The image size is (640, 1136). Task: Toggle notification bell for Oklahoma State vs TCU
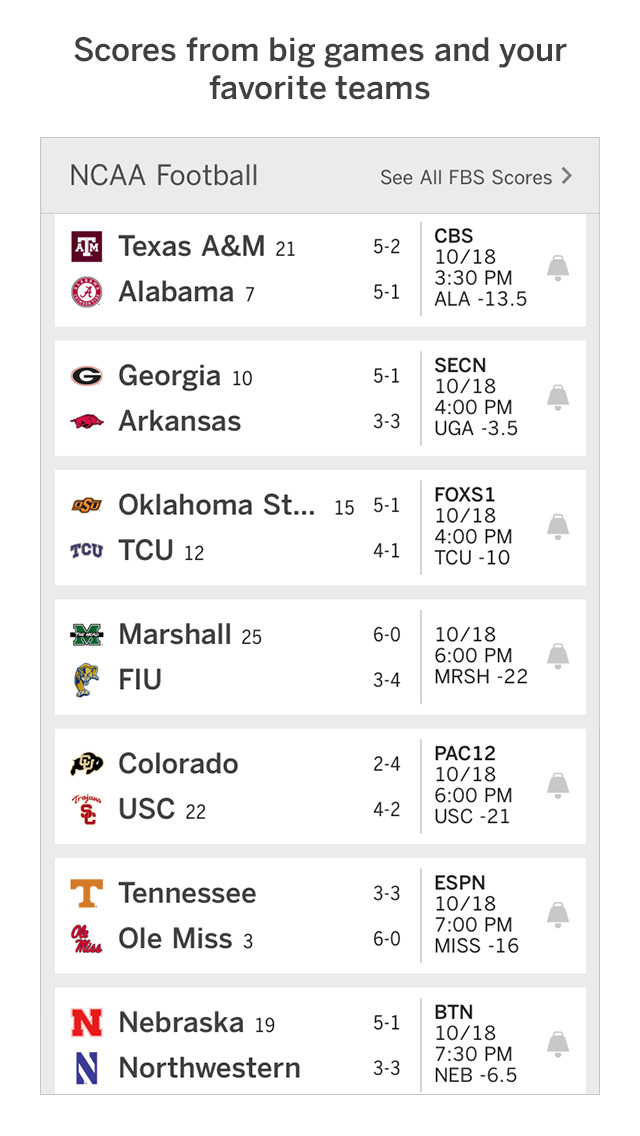(558, 526)
